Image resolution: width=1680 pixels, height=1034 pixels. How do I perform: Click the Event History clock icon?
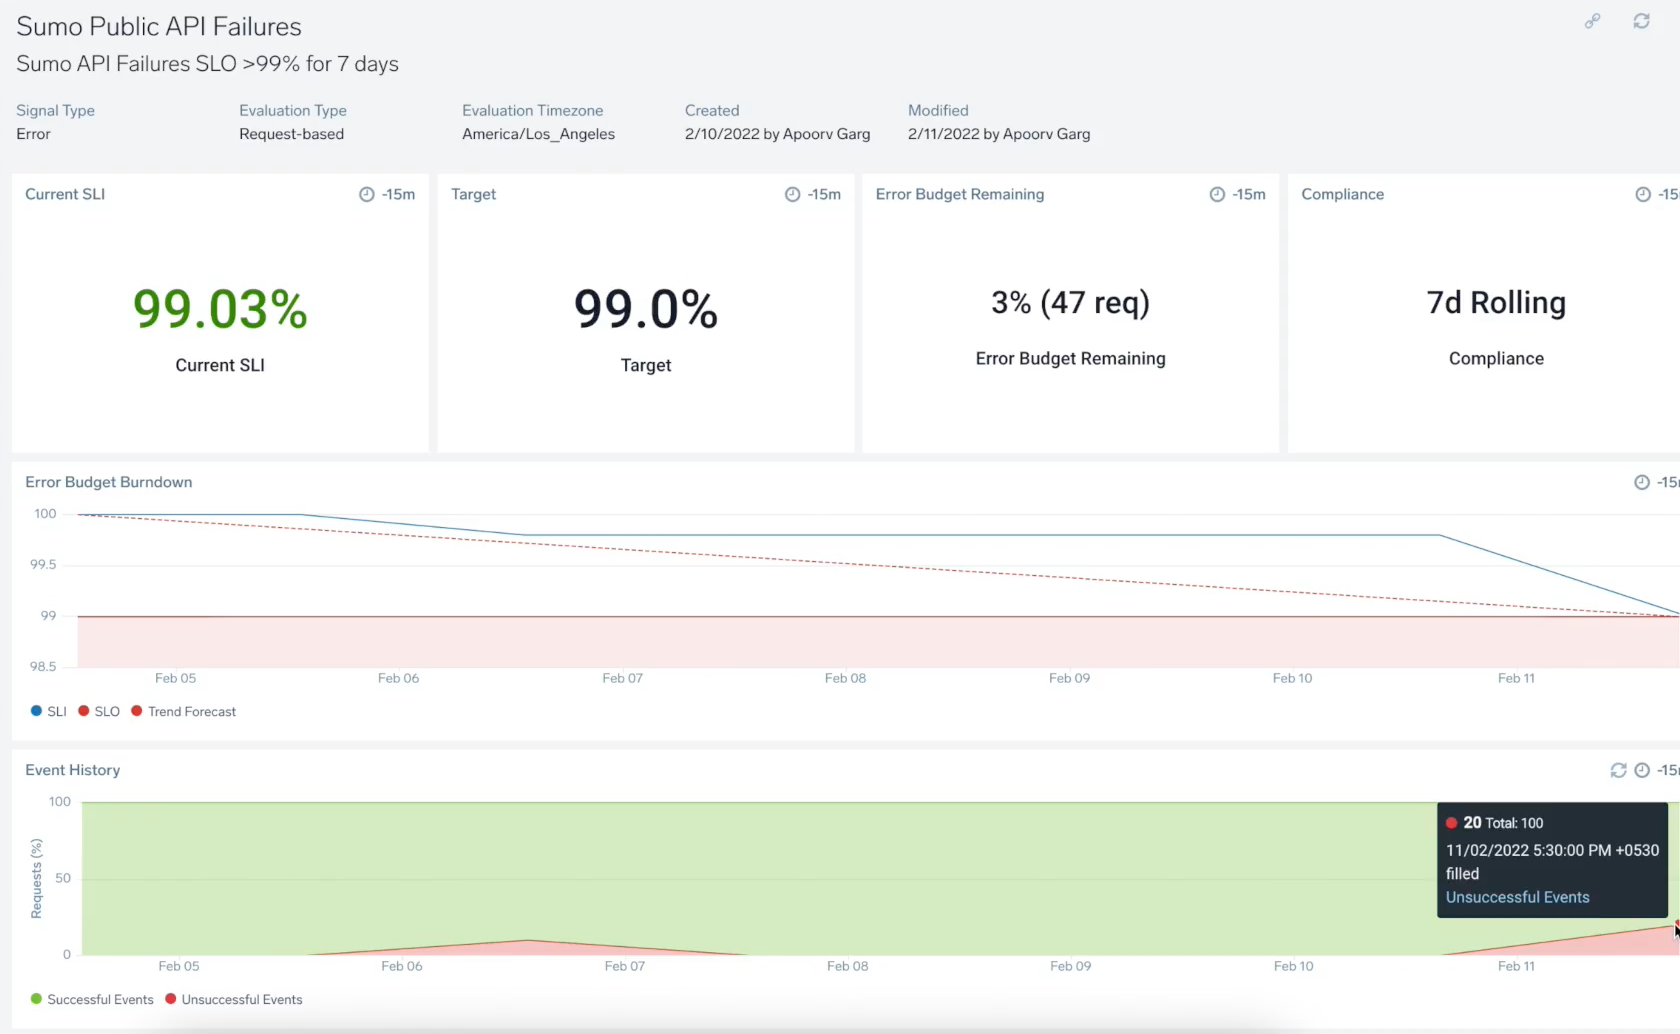click(1643, 770)
